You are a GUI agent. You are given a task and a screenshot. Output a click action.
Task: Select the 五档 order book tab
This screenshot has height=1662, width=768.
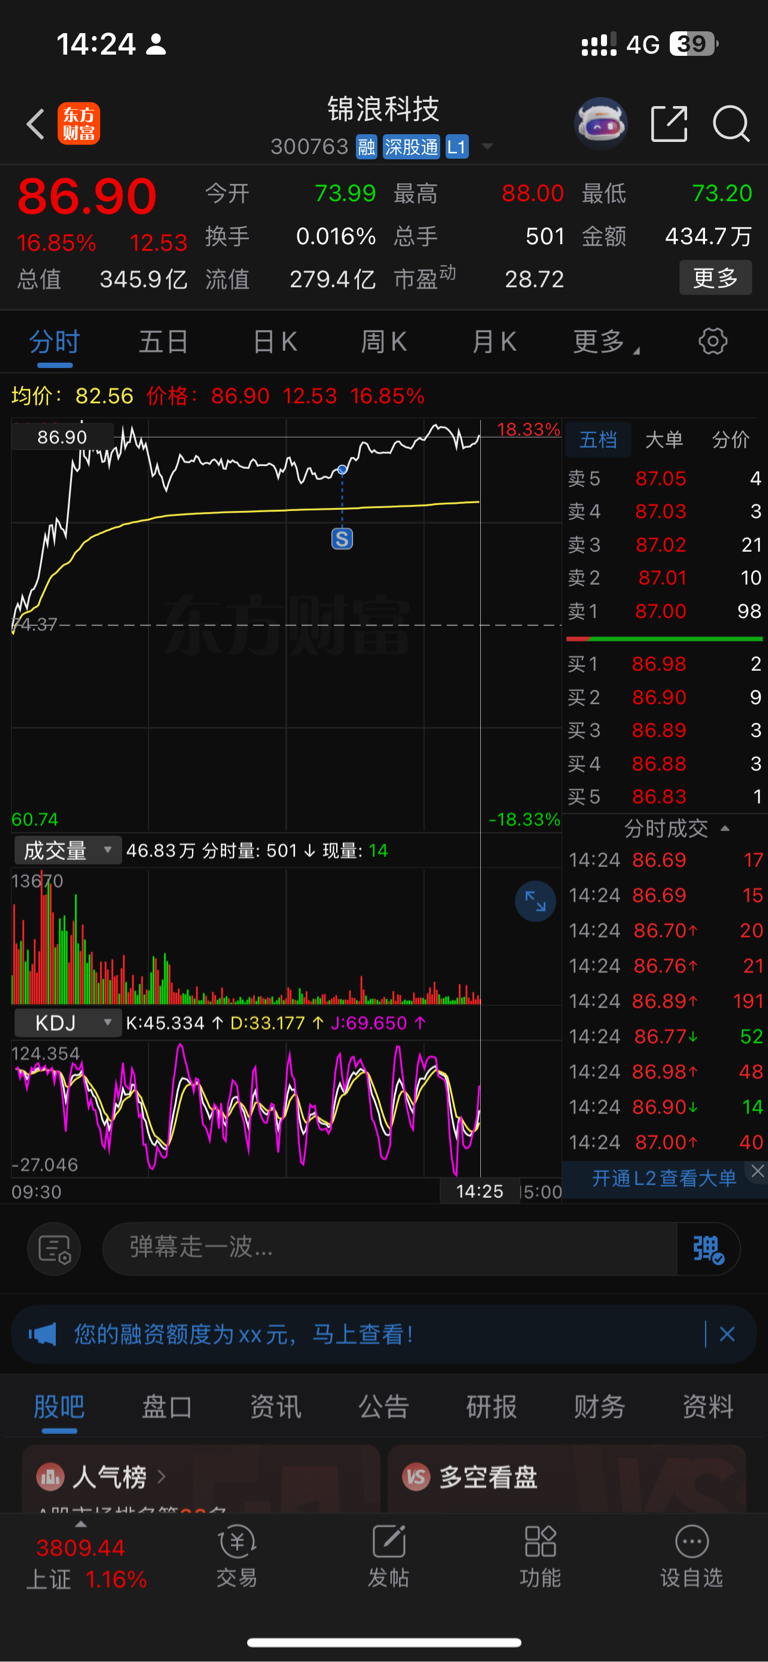tap(598, 440)
